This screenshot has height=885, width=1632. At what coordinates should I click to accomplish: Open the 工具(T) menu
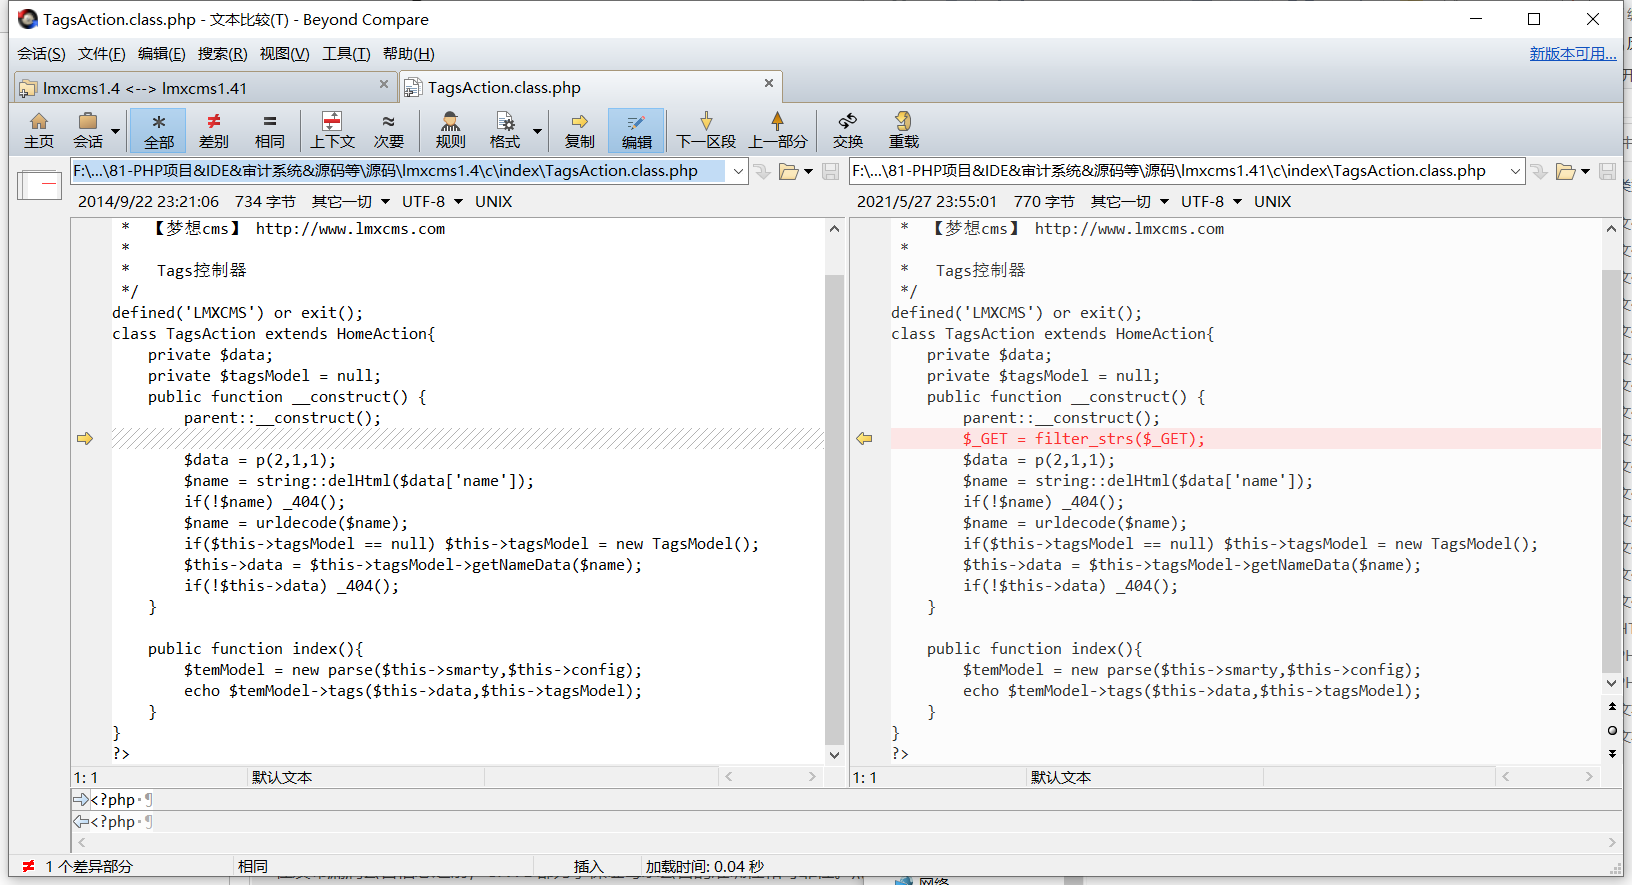pos(346,54)
